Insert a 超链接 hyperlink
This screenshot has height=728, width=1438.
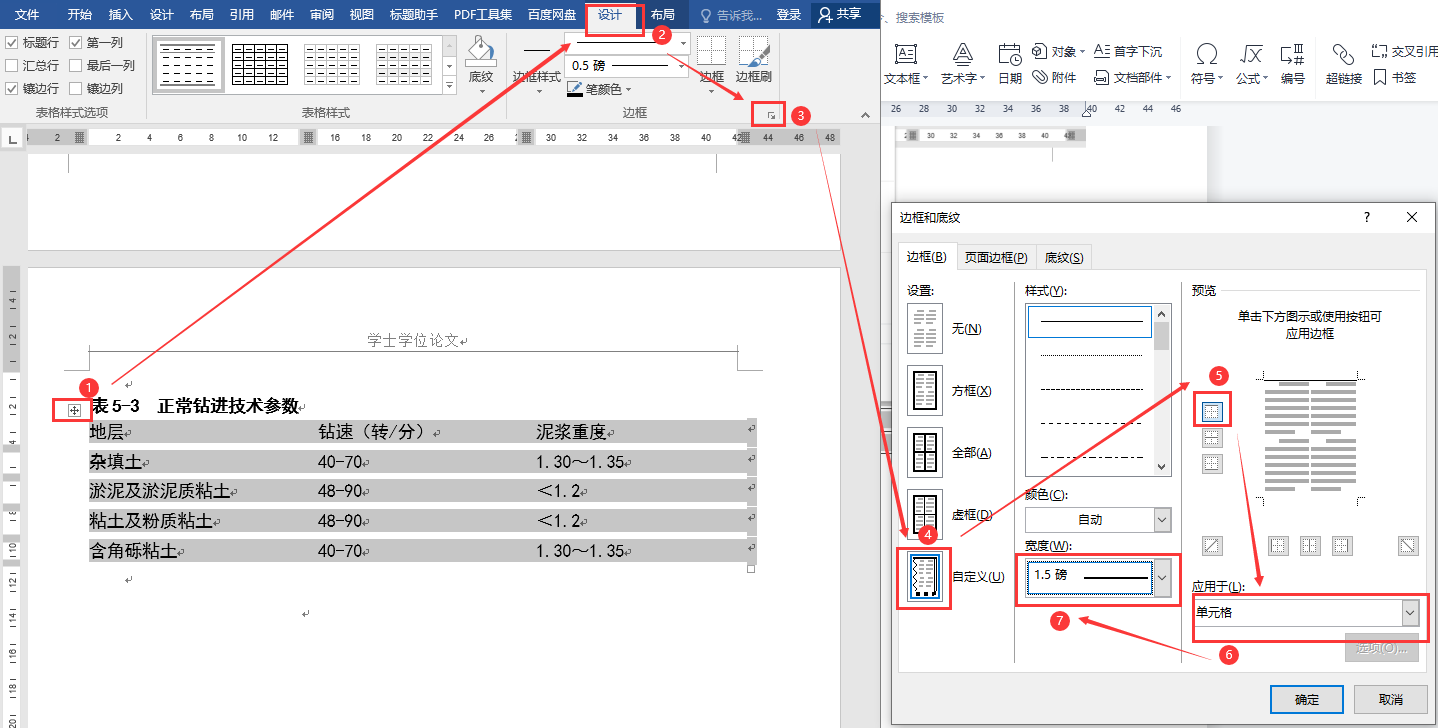click(1343, 60)
